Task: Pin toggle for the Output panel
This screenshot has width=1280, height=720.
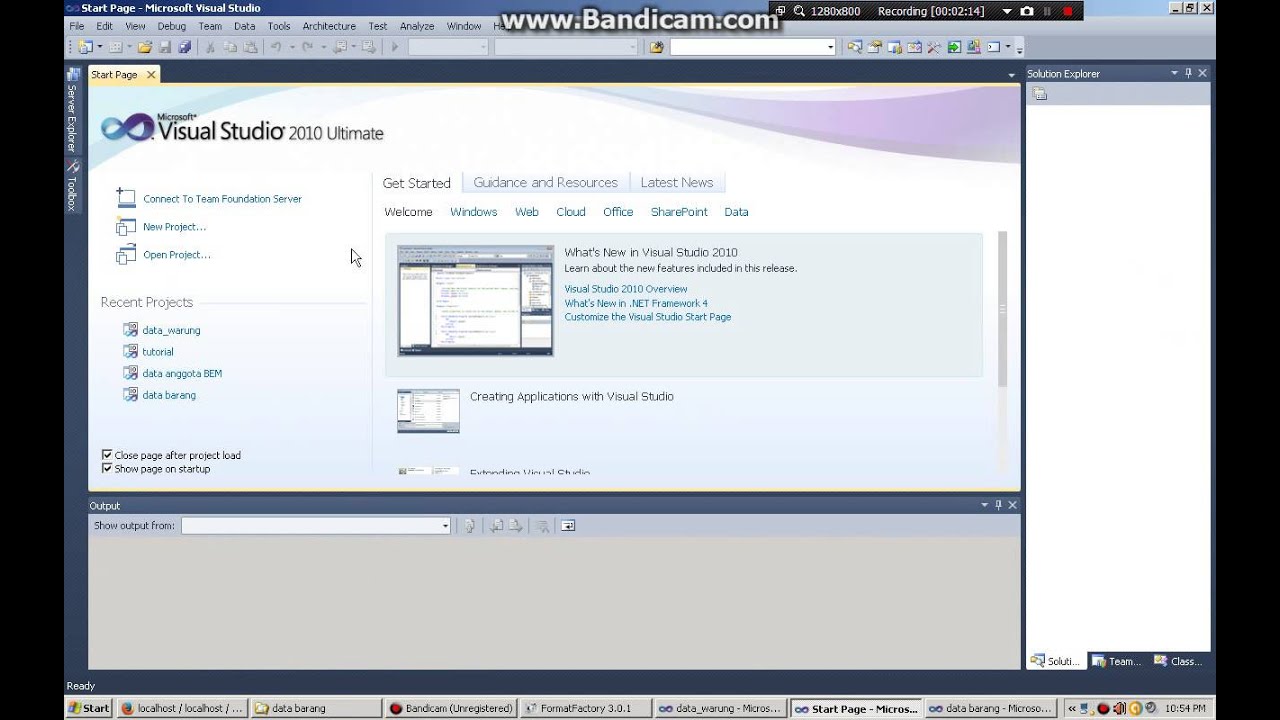Action: pos(998,505)
